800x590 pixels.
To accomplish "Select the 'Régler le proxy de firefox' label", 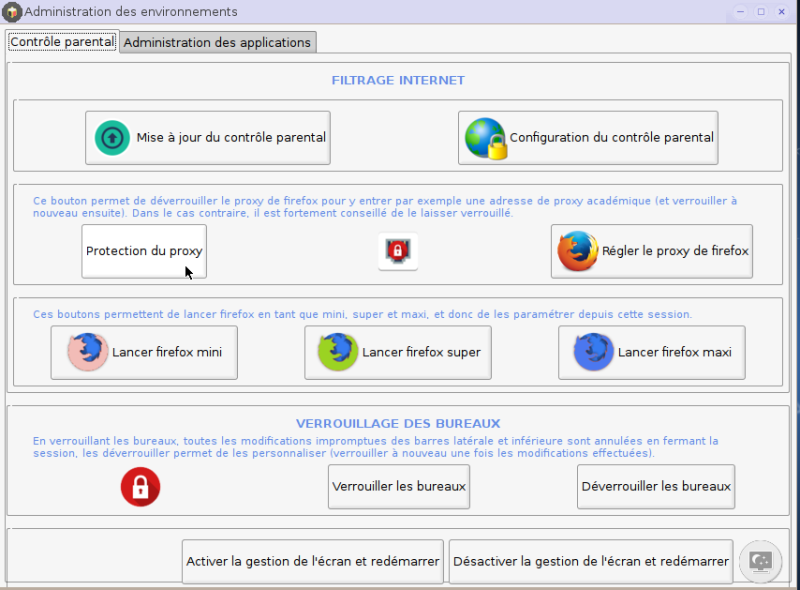I will (675, 251).
